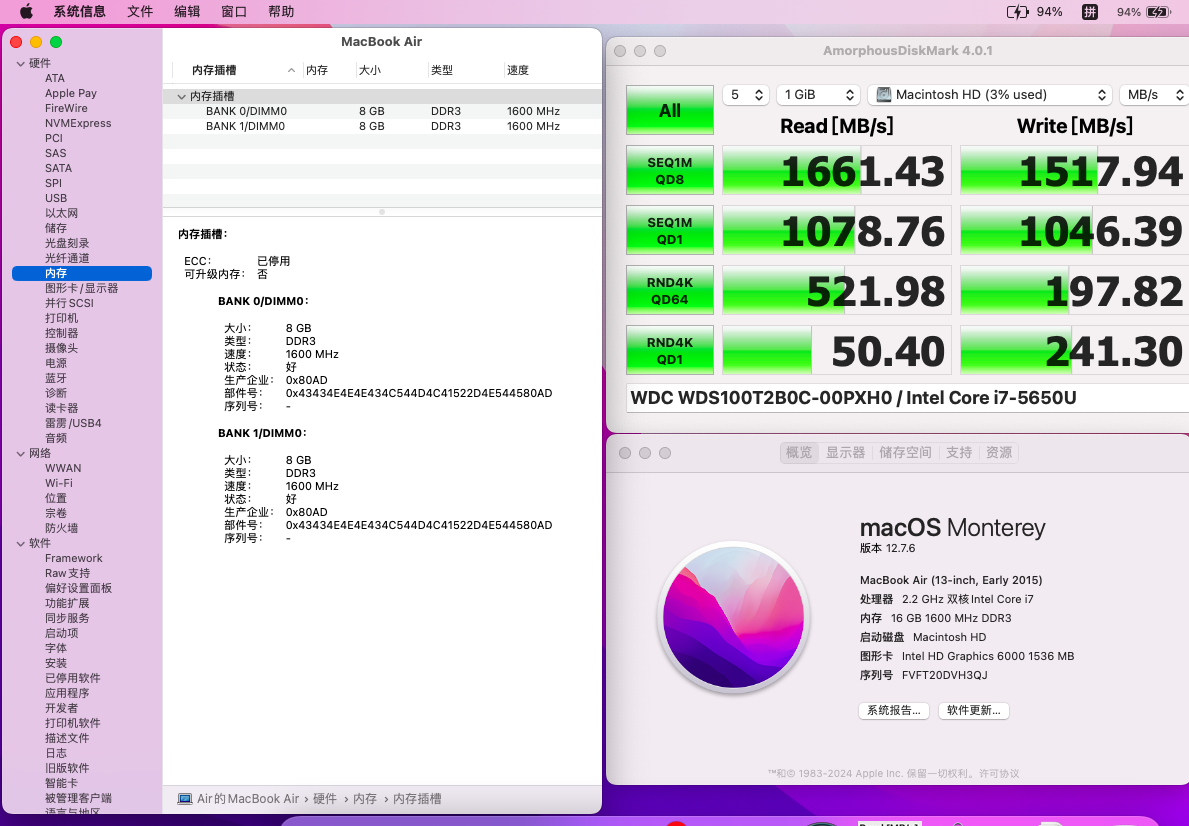Click the battery charging icon in menu bar
The height and width of the screenshot is (826, 1189).
(1017, 12)
